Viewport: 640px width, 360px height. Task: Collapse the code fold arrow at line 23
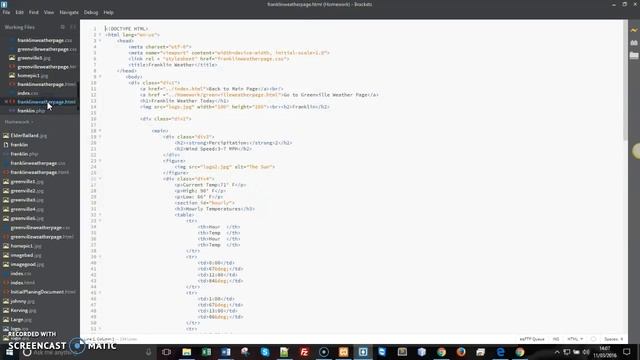coord(100,161)
